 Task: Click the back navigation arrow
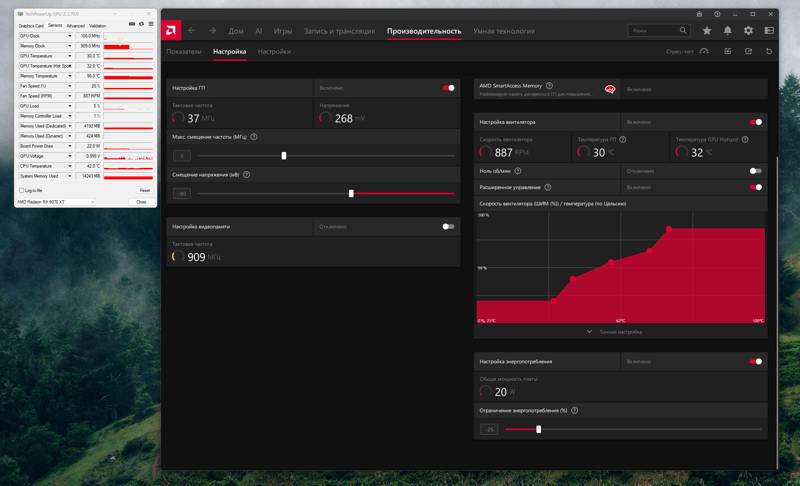[x=191, y=31]
